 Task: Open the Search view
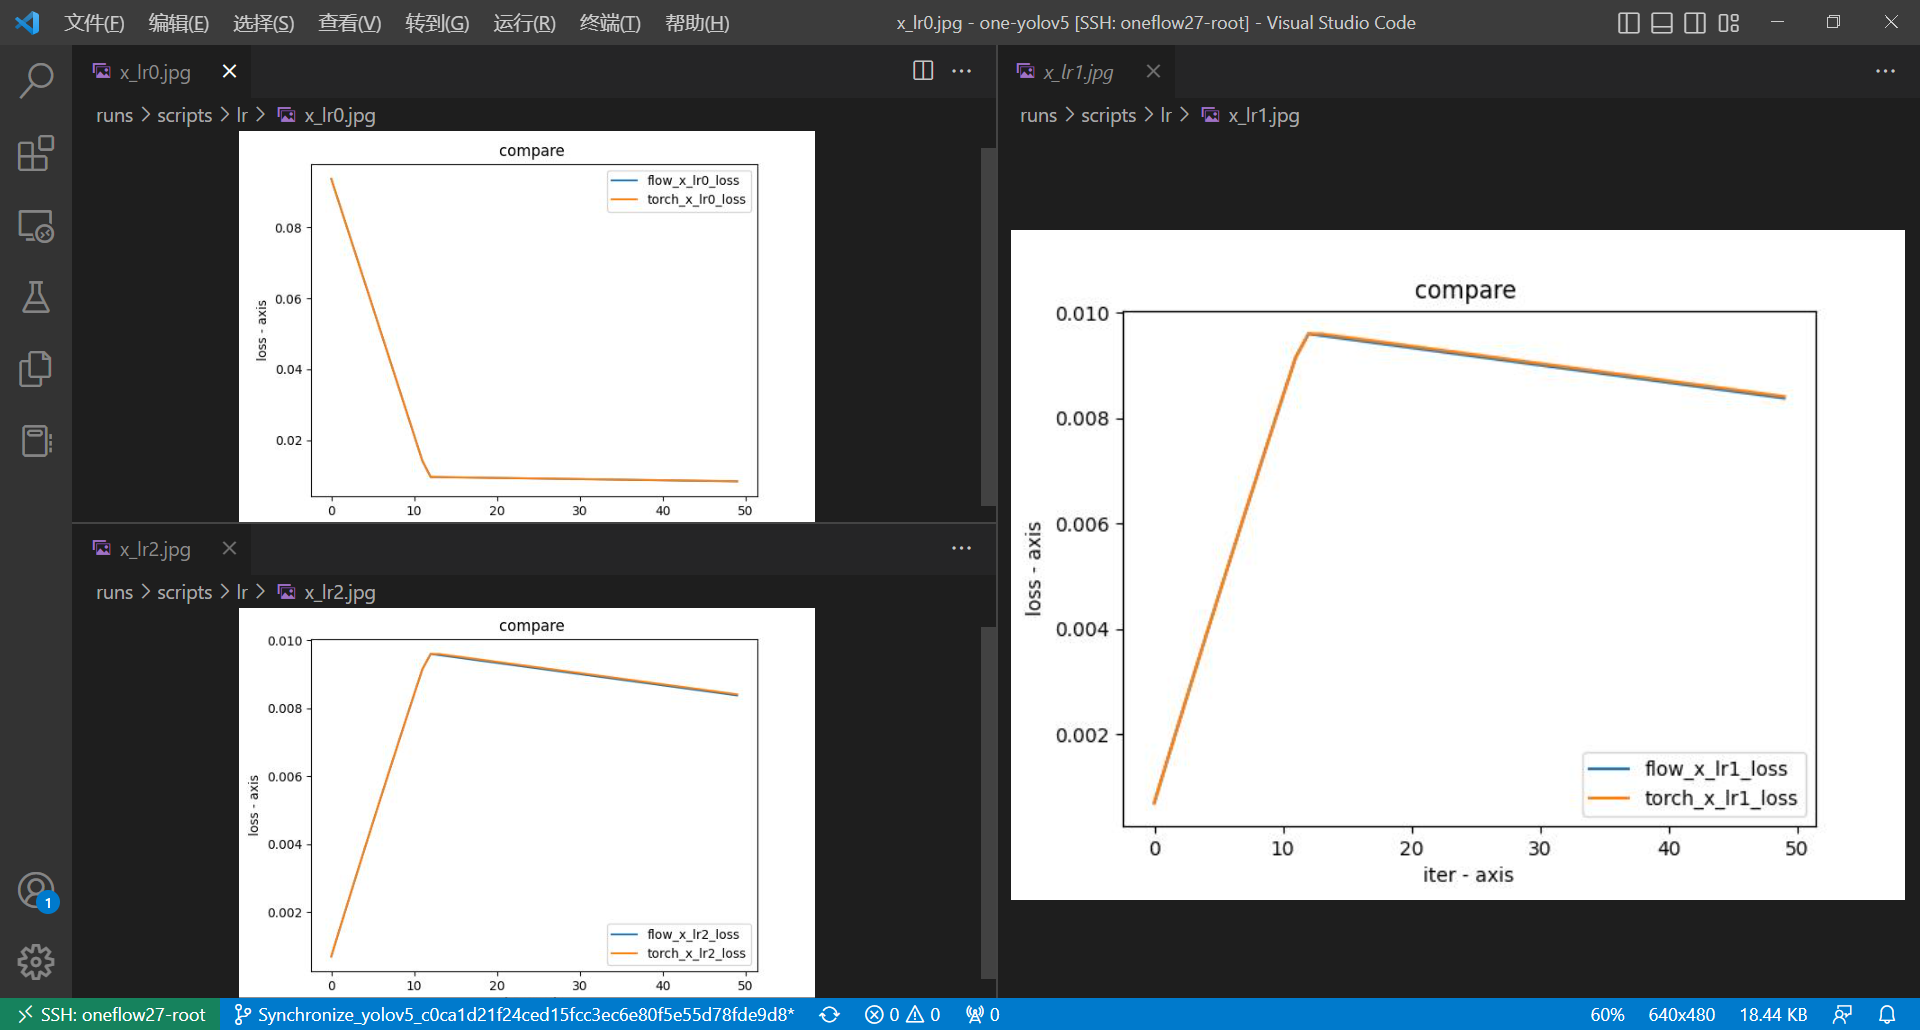click(37, 79)
